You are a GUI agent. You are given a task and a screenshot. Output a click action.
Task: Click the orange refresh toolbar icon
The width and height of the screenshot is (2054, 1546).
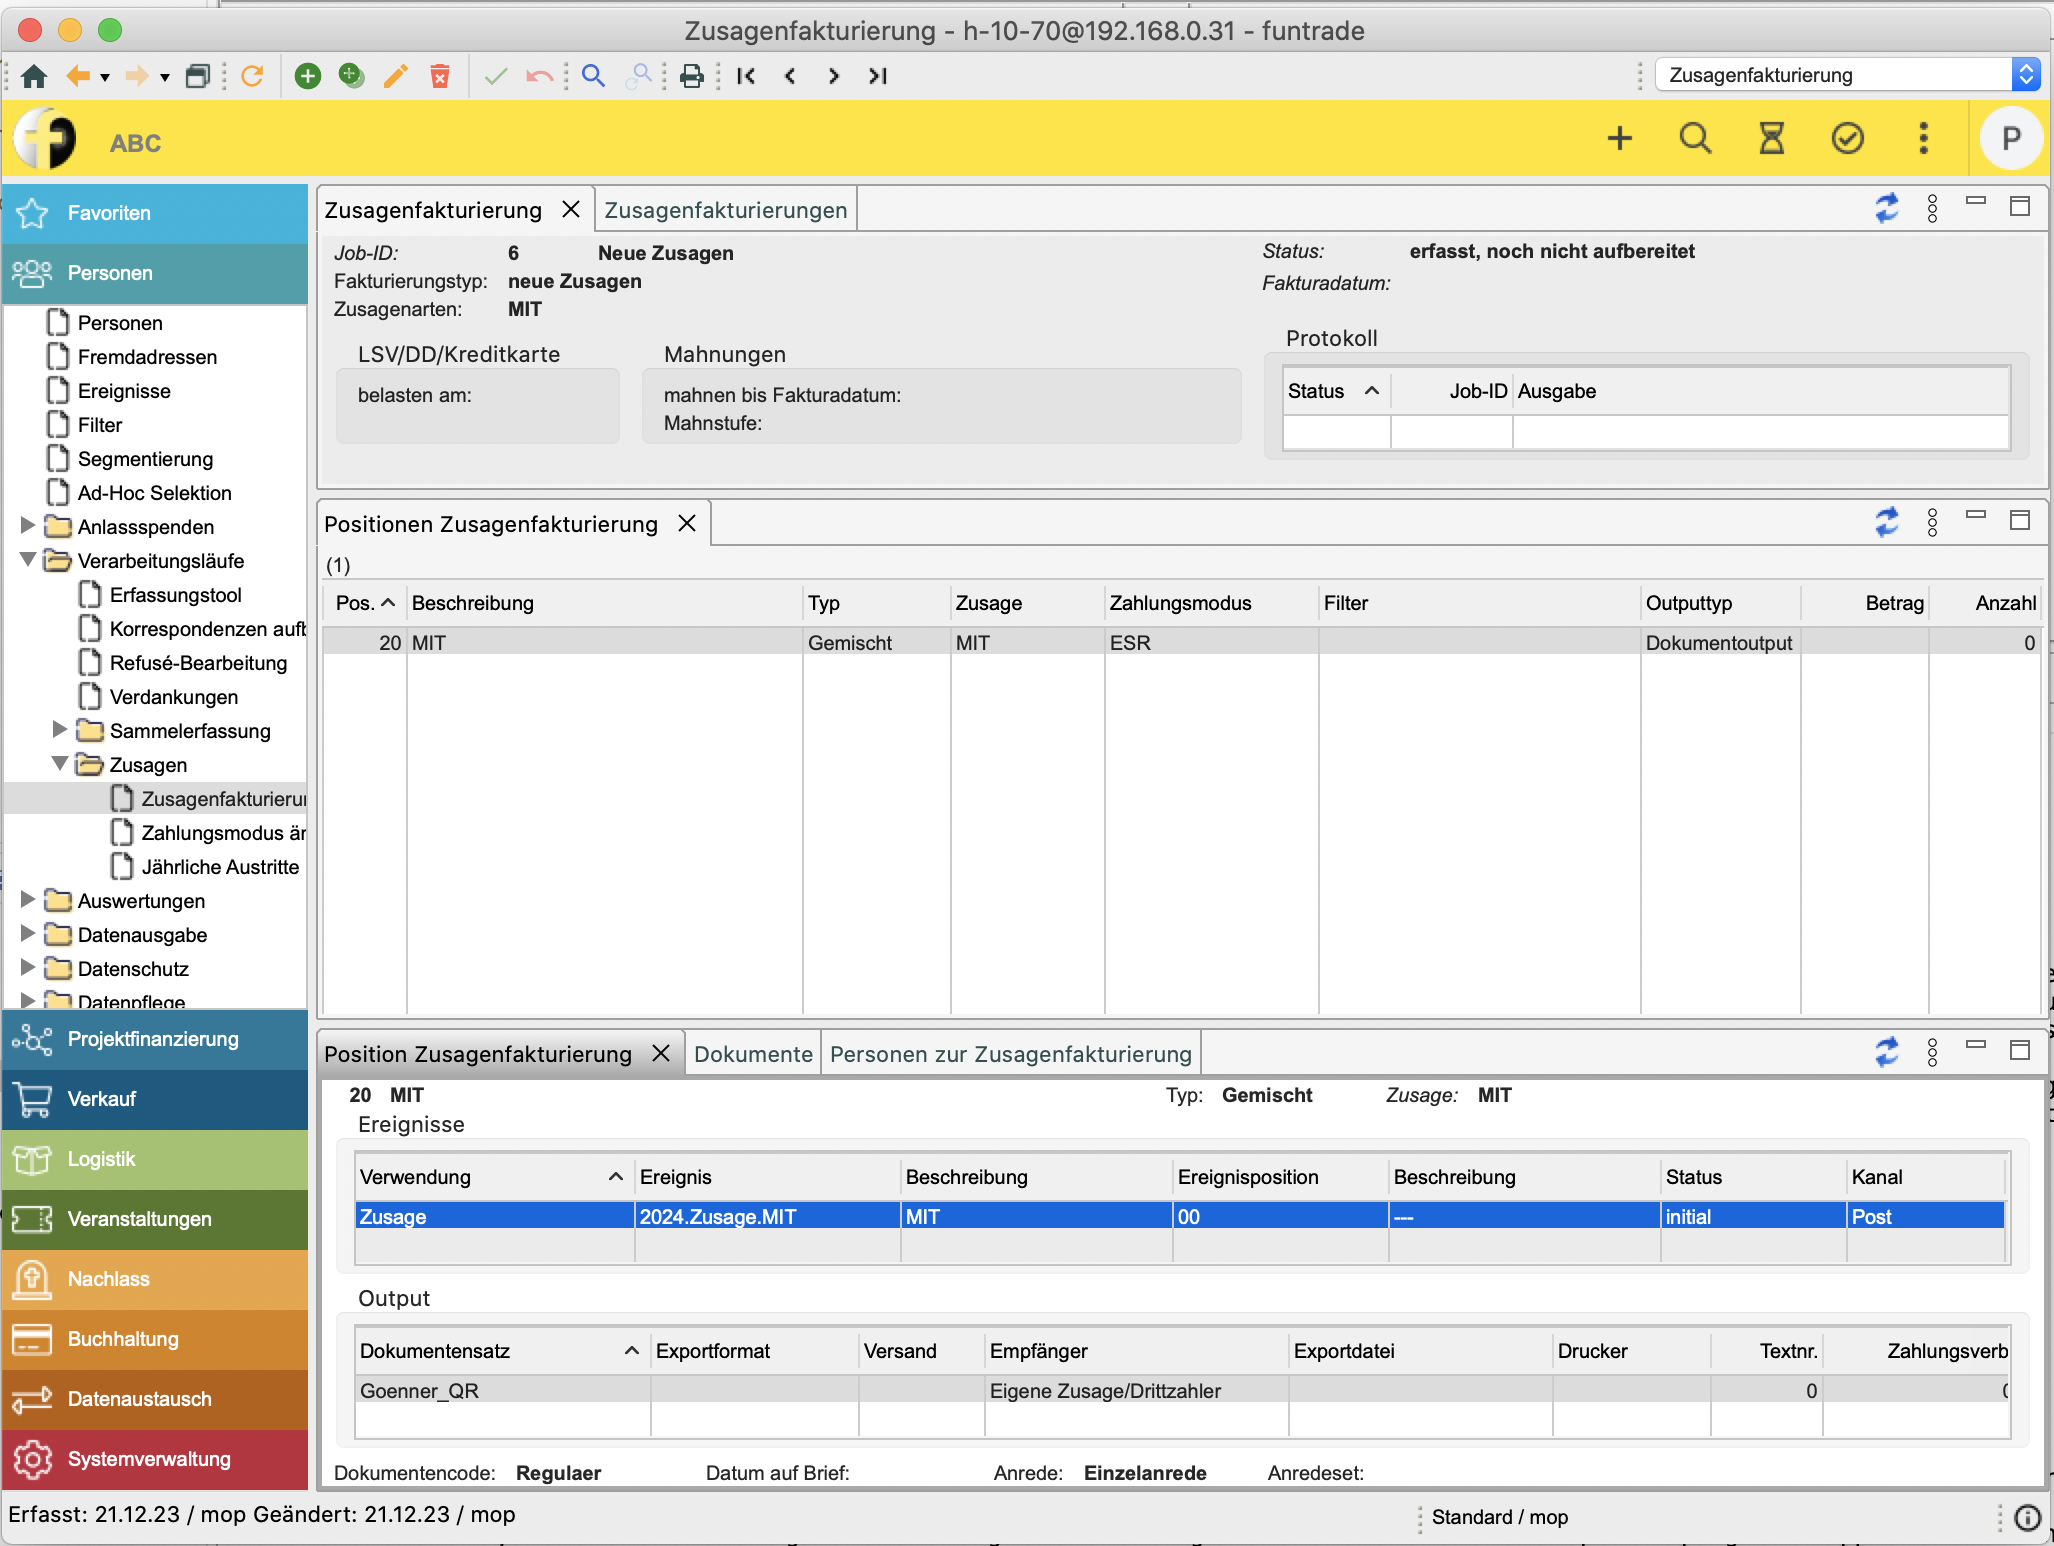coord(252,76)
